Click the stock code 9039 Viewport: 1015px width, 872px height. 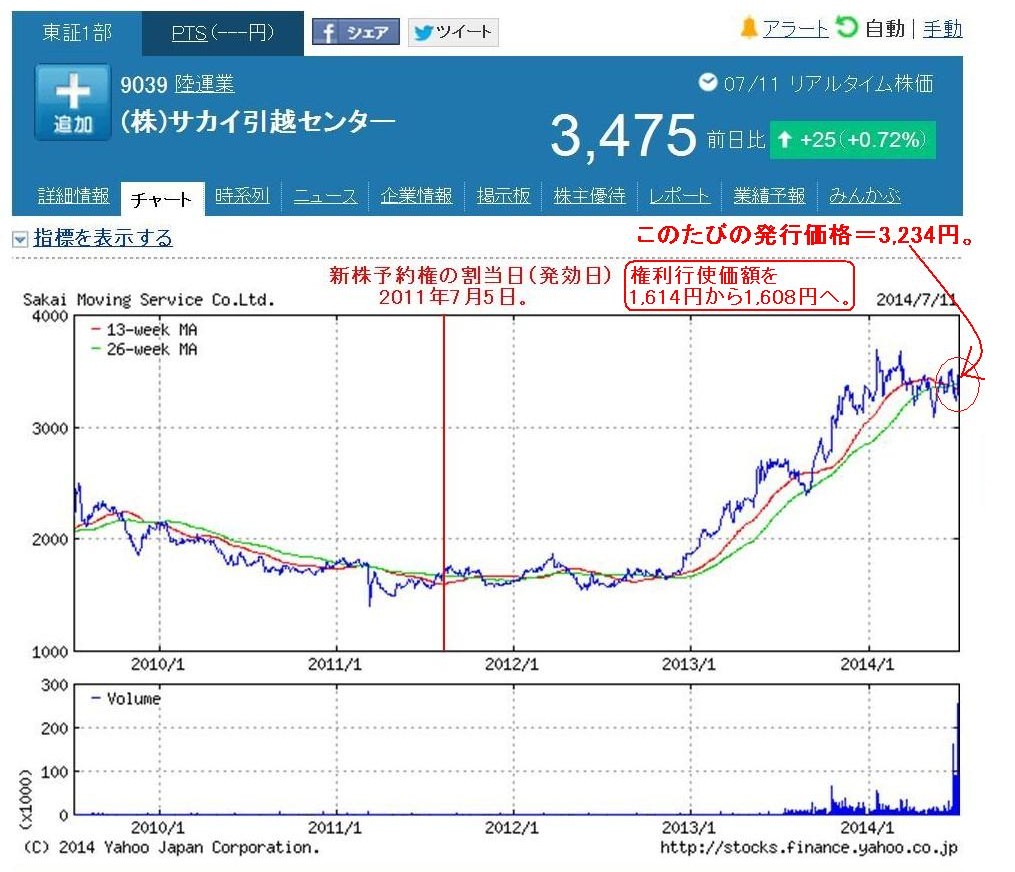click(144, 84)
